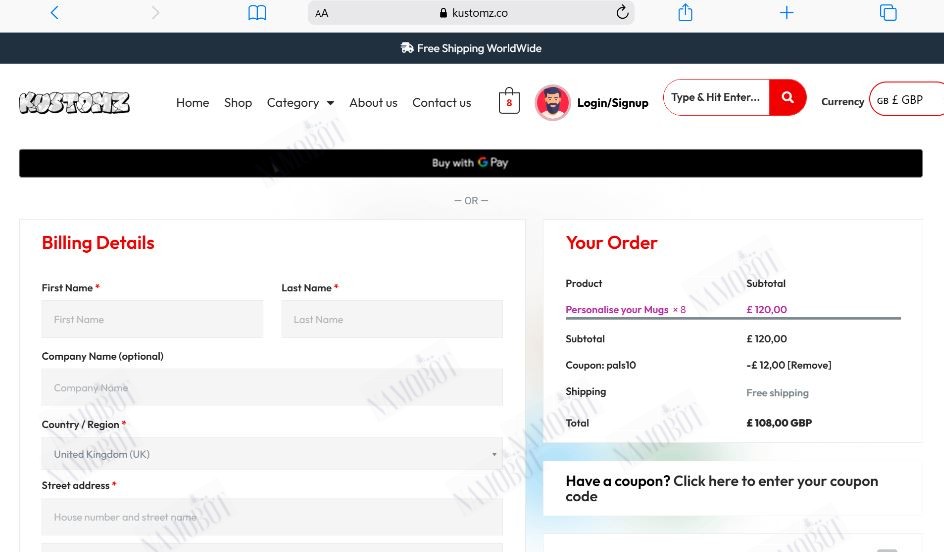Add new tab with plus icon
Viewport: 944px width, 552px height.
click(786, 13)
